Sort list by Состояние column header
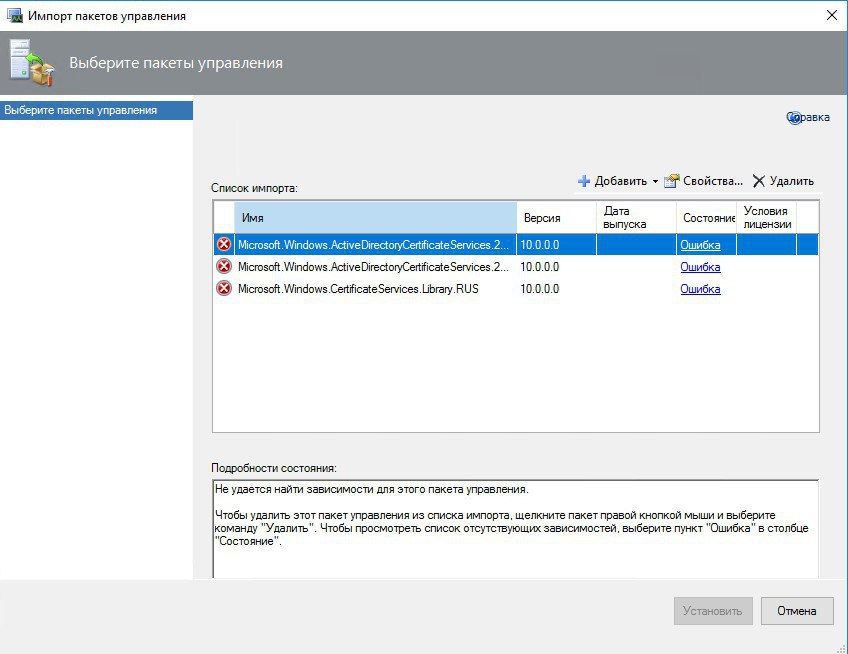Viewport: 848px width, 654px height. (x=706, y=217)
